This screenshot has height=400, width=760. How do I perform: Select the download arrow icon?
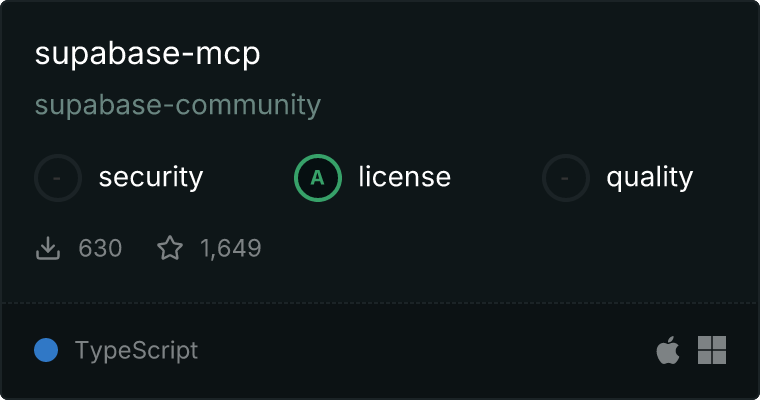point(48,248)
